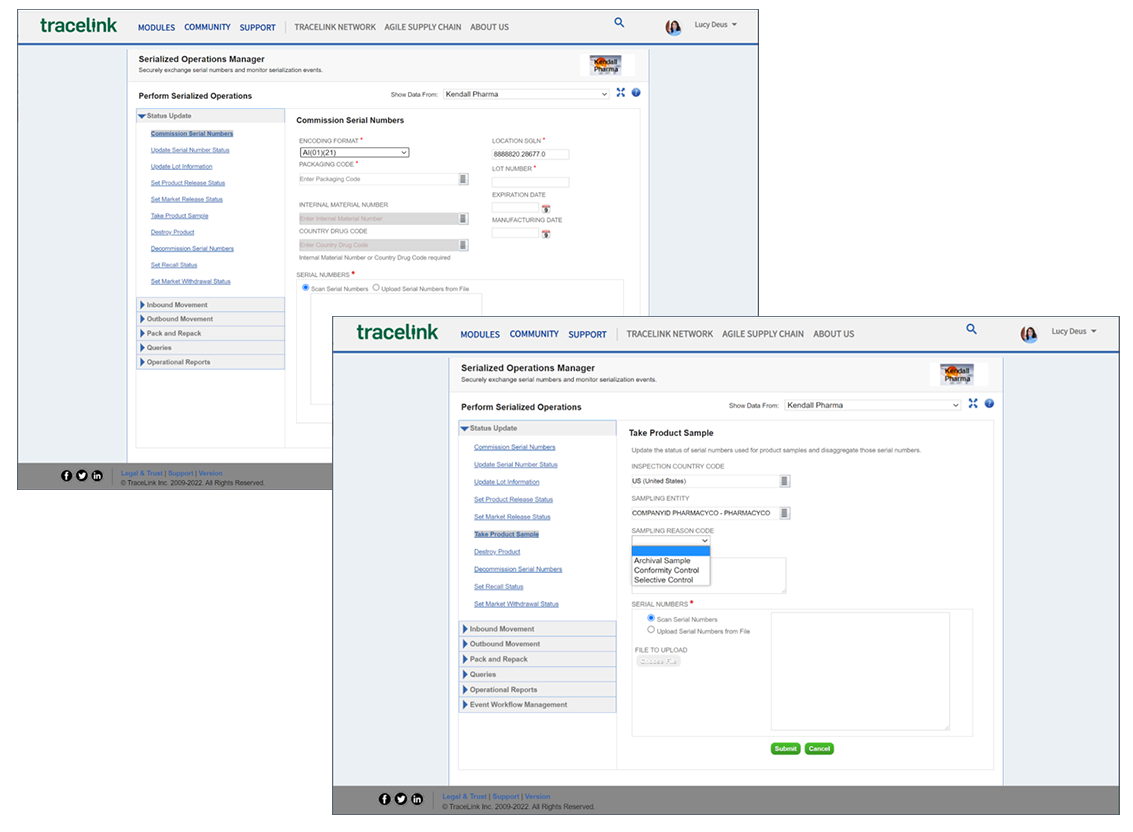Open the Packaging Code lookup icon
This screenshot has width=1133, height=832.
pos(463,179)
